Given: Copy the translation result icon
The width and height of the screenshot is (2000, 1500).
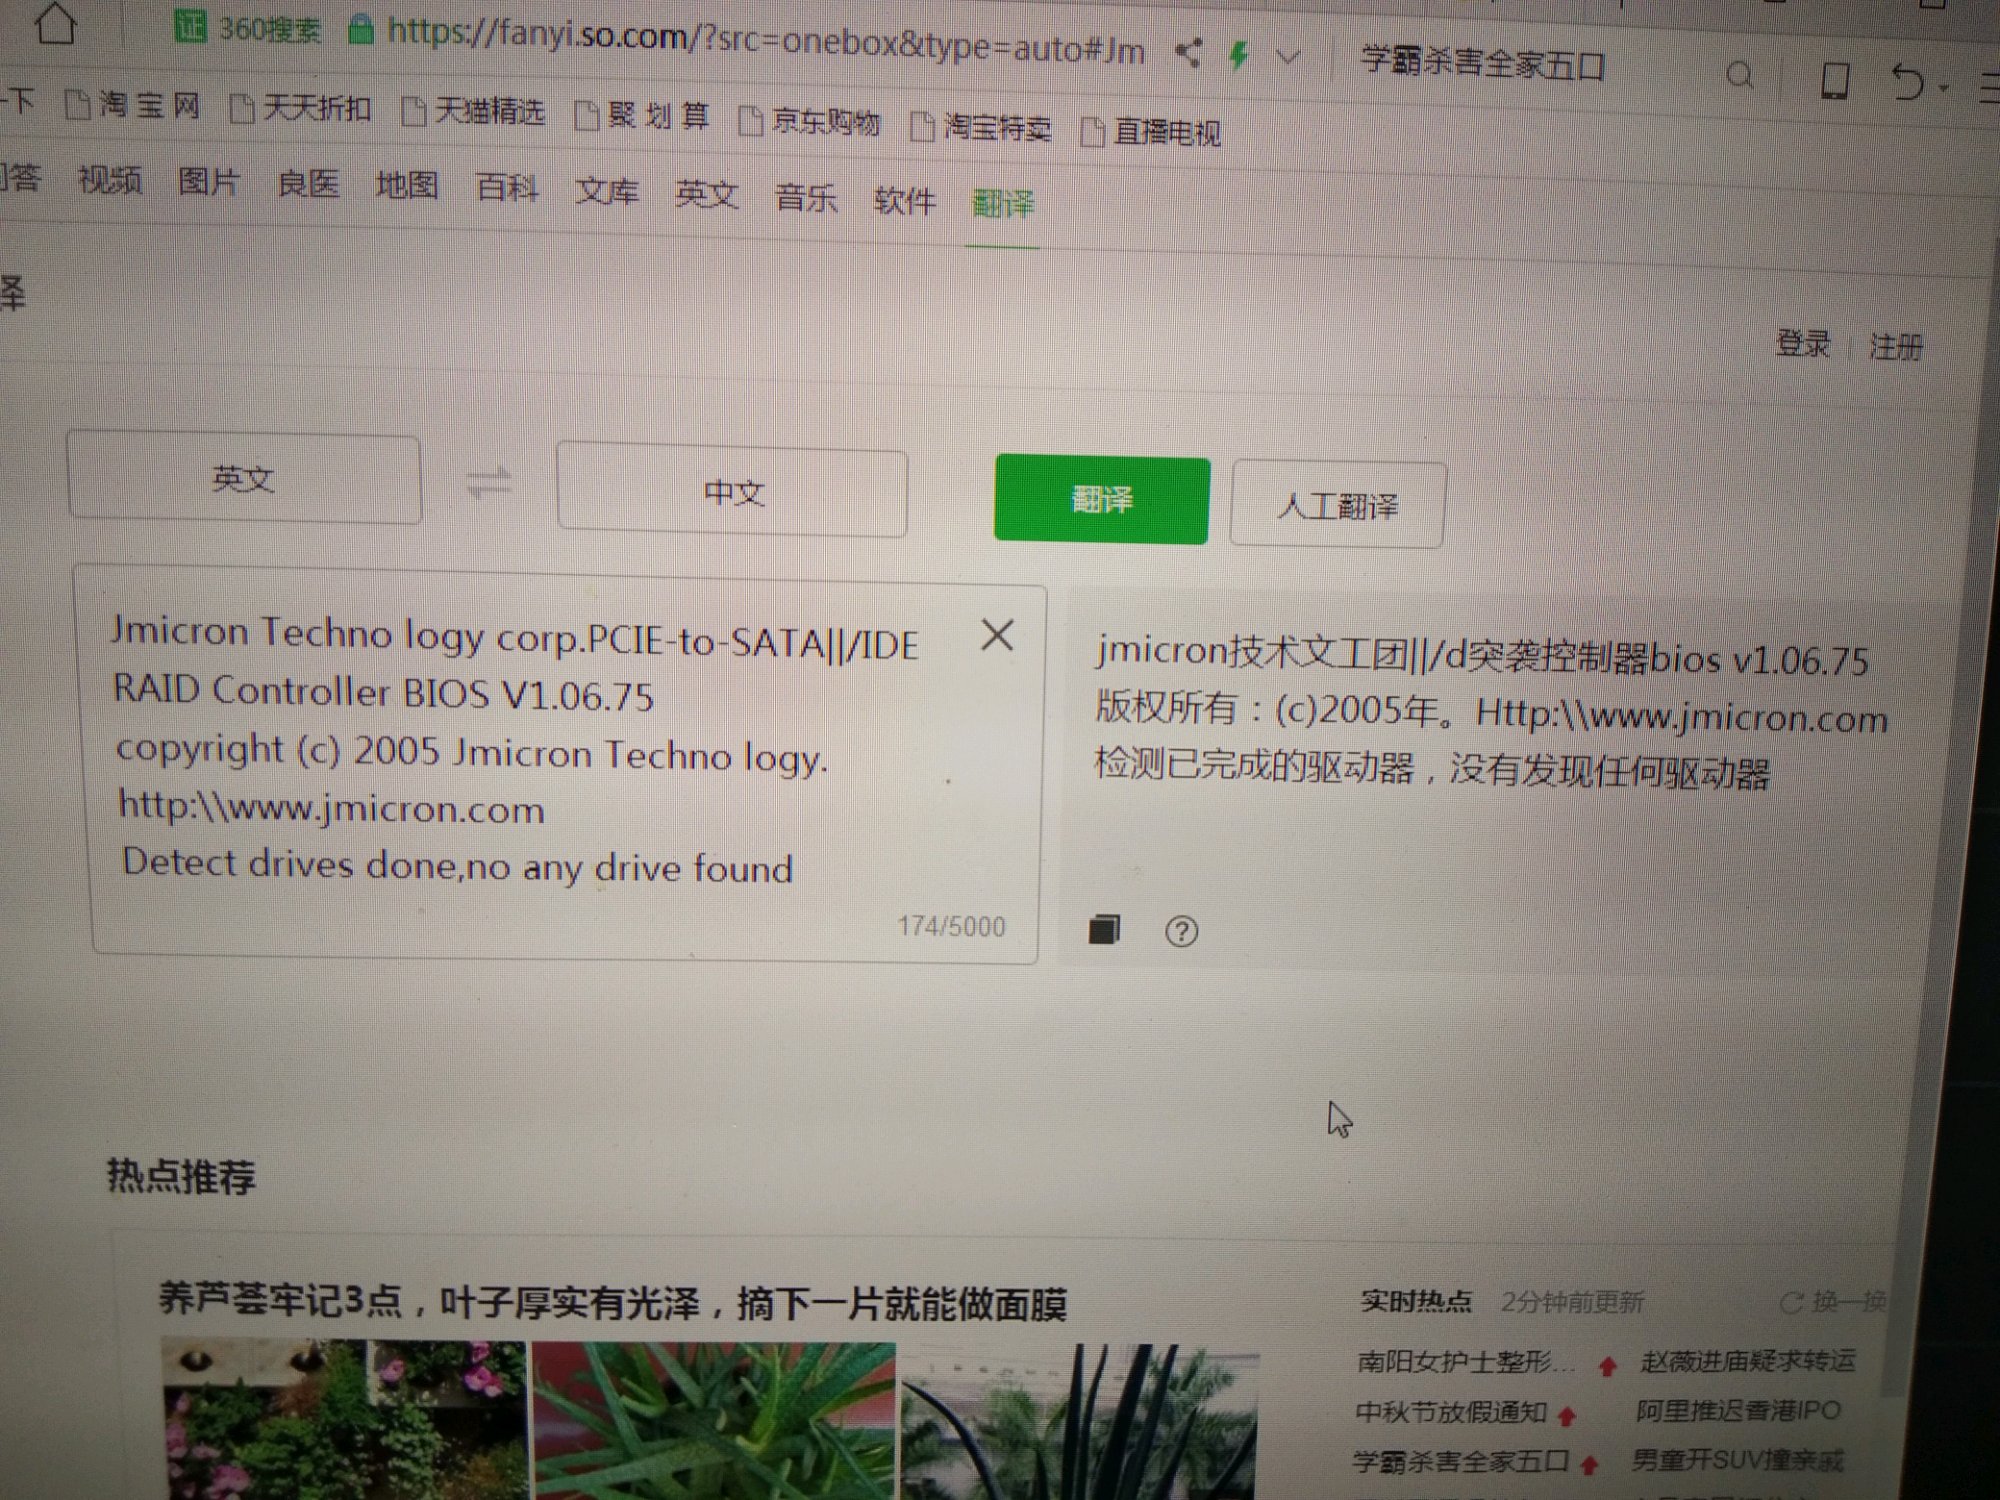Looking at the screenshot, I should 1103,929.
